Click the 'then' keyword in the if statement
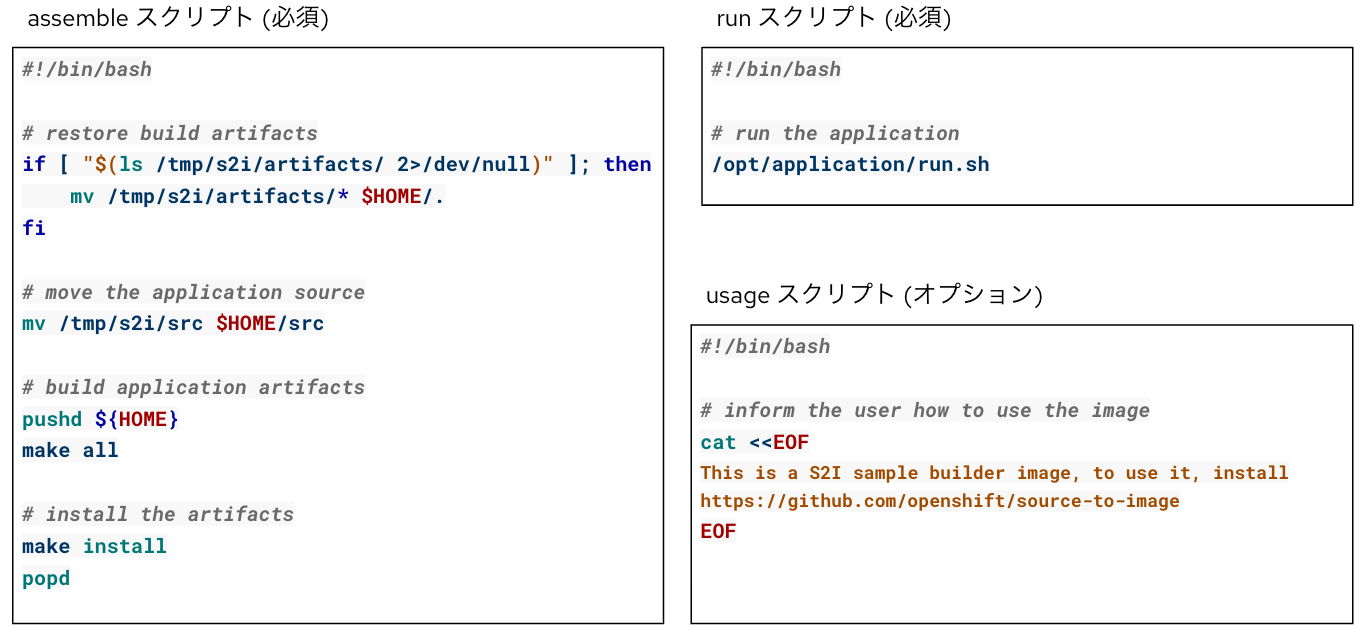Screen dimensions: 1364x632 (x=628, y=164)
